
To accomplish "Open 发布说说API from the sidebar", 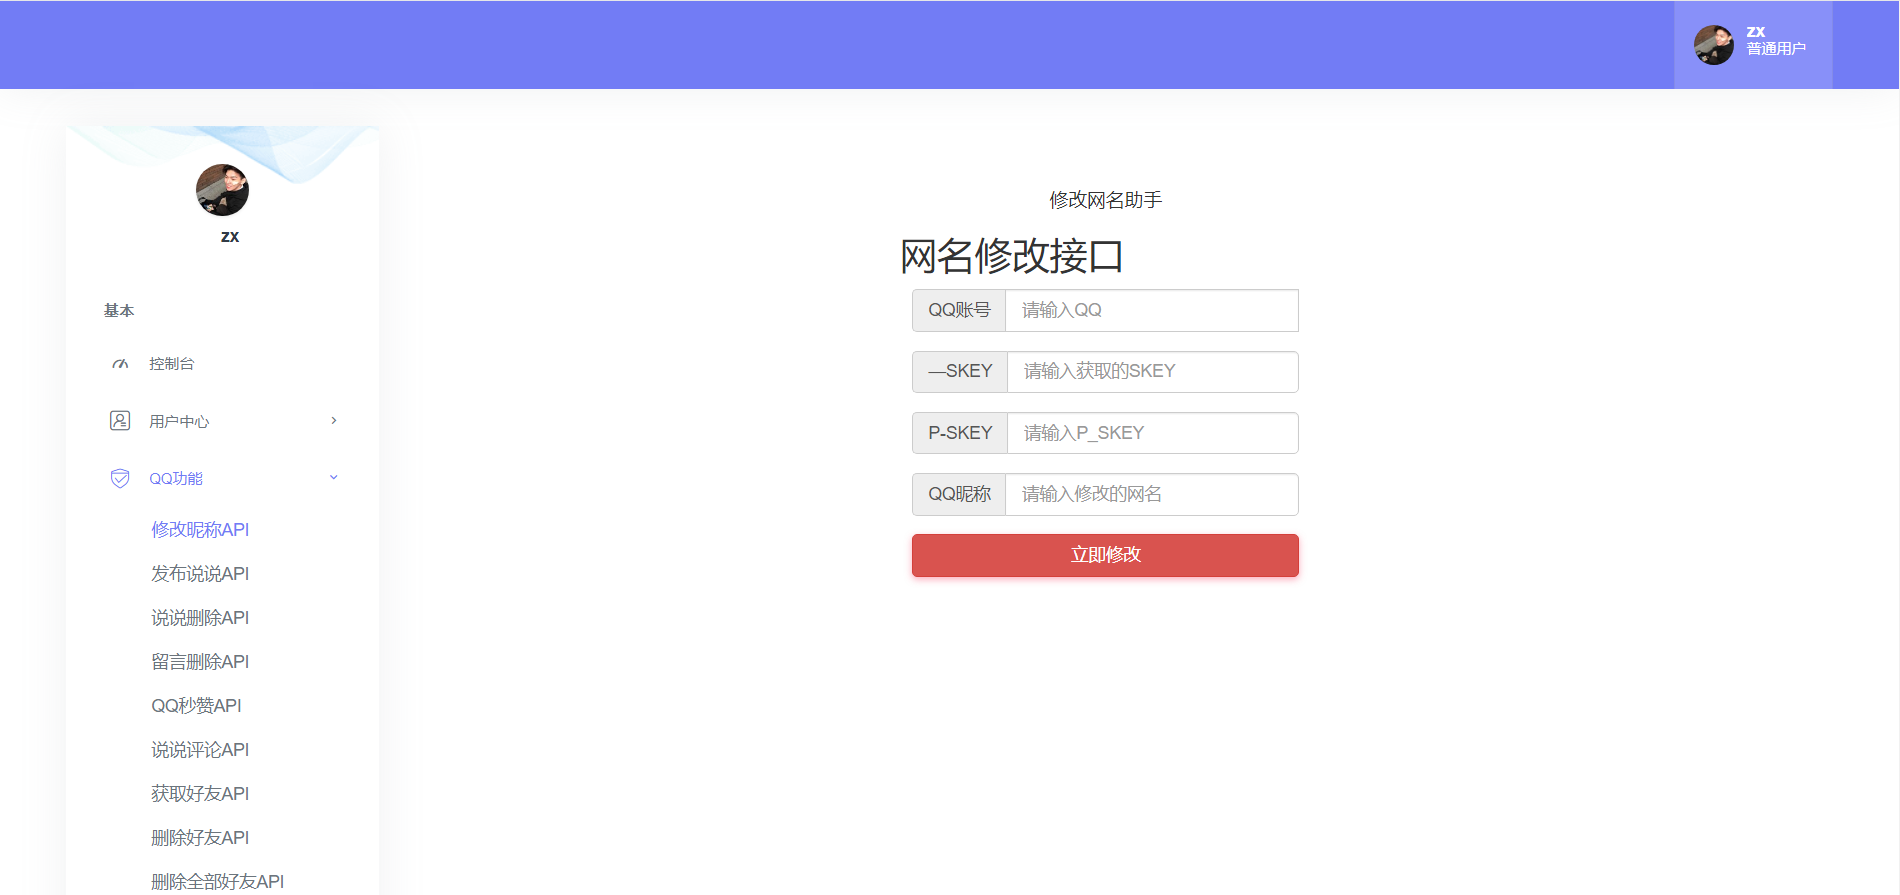I will click(x=200, y=574).
